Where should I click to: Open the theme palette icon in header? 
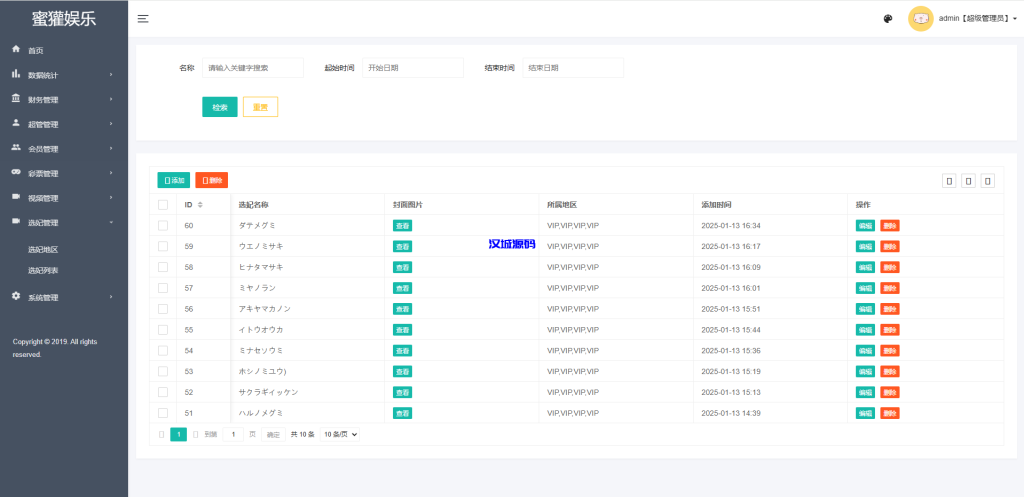click(887, 18)
